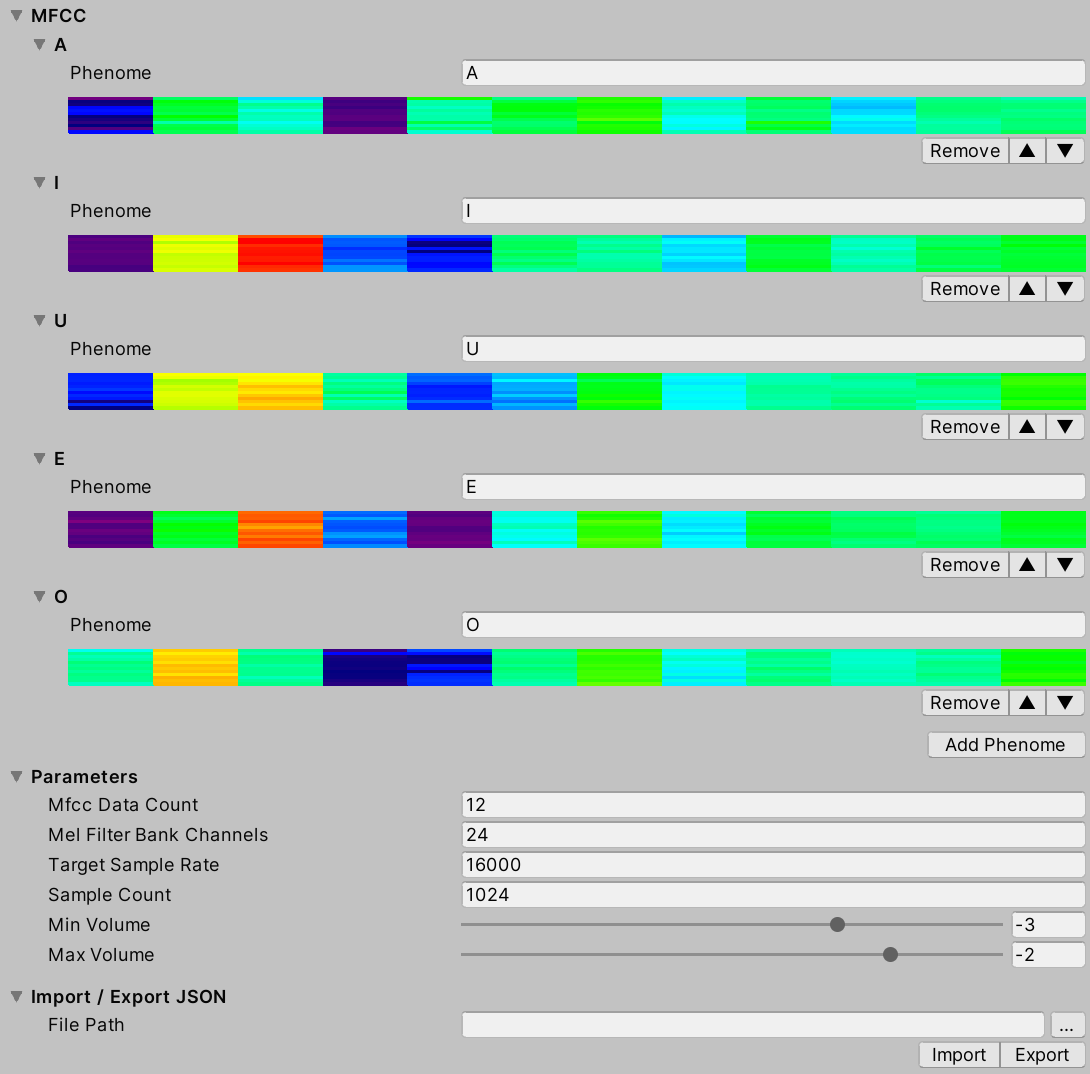Click the Export button
This screenshot has width=1090, height=1074.
1042,1055
